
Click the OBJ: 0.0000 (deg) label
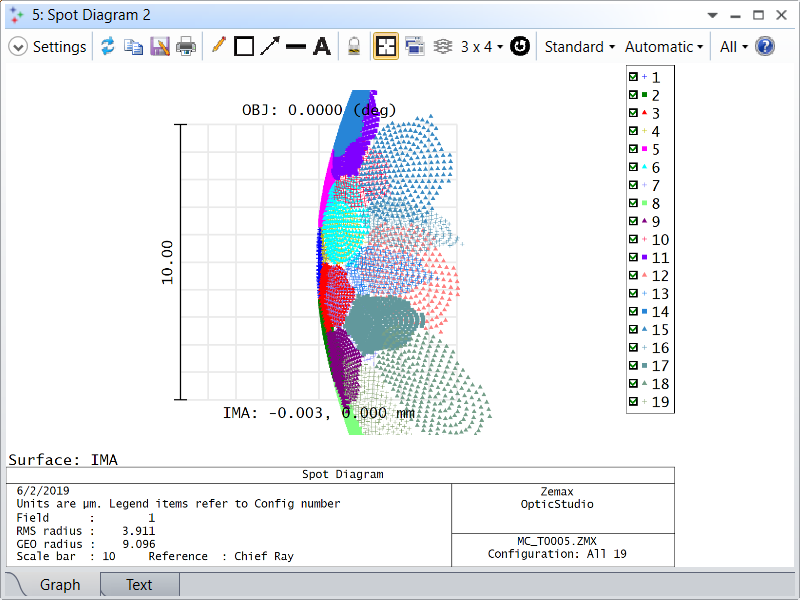click(x=319, y=110)
